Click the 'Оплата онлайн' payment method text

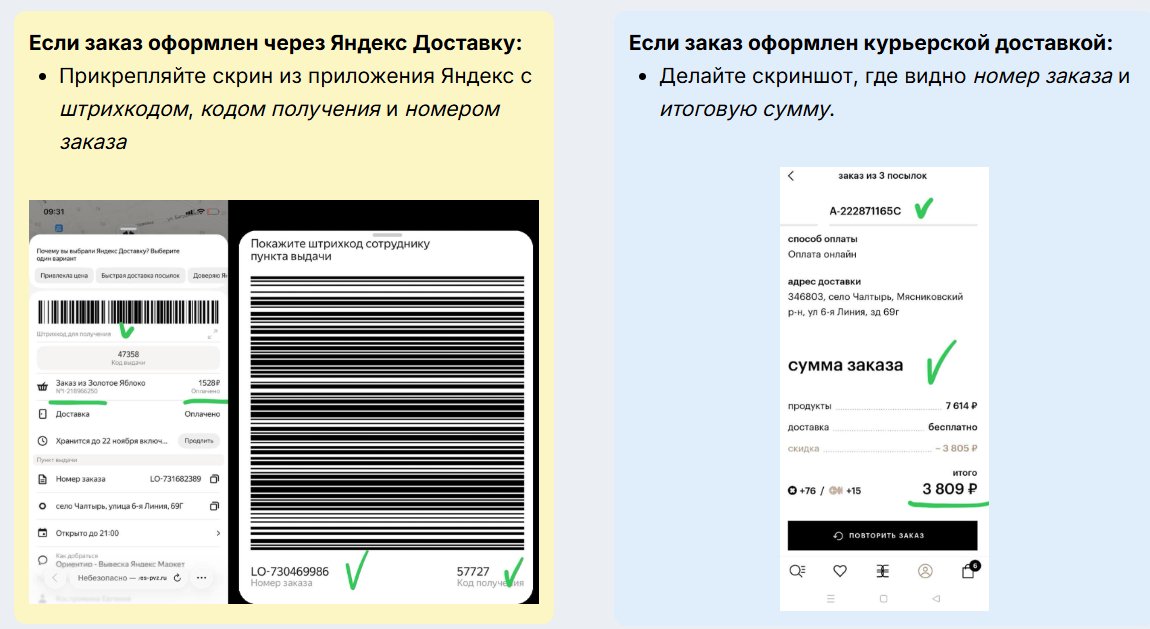822,254
